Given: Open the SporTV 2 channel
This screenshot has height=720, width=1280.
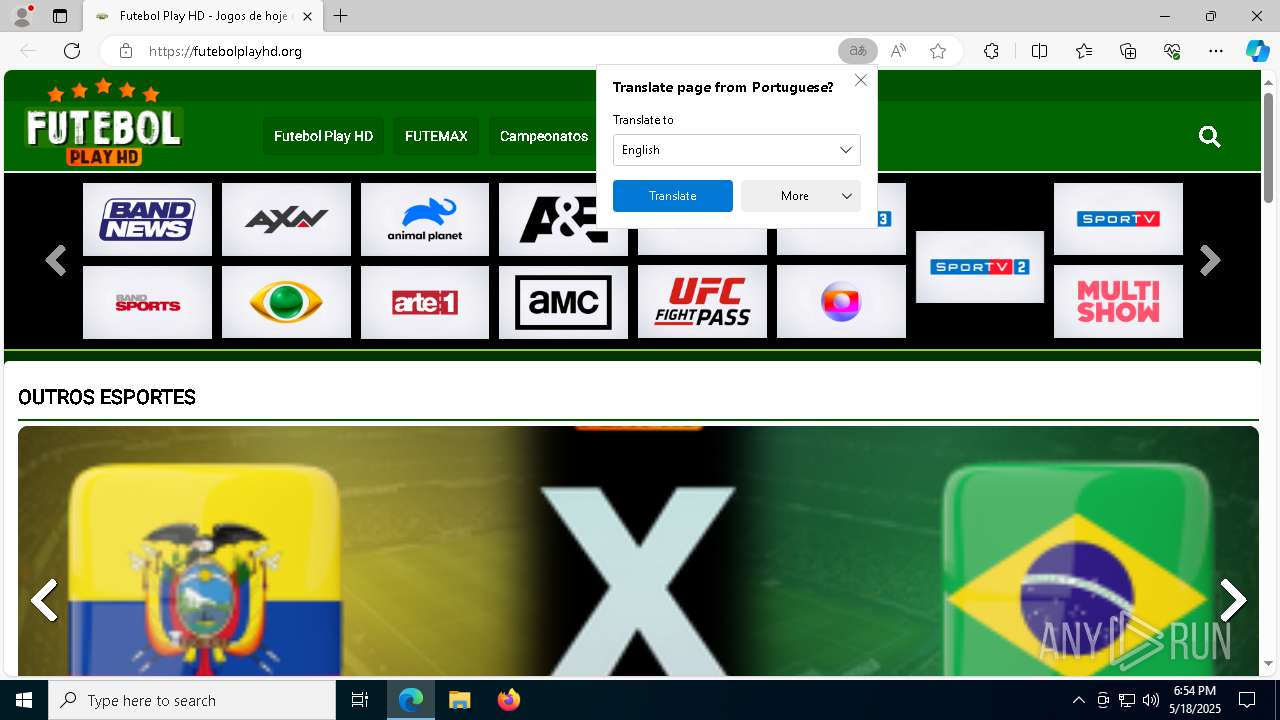Looking at the screenshot, I should 980,267.
